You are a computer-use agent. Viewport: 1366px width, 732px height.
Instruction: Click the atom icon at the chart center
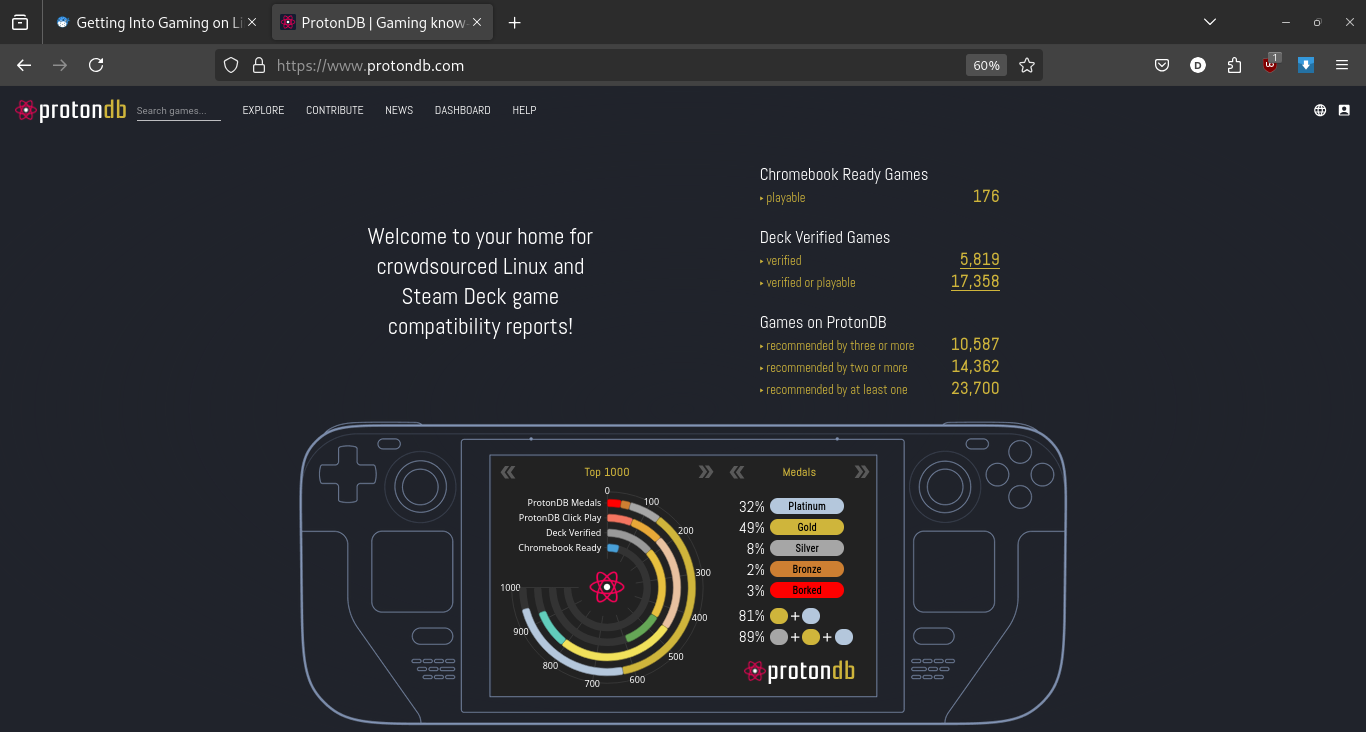pyautogui.click(x=607, y=586)
